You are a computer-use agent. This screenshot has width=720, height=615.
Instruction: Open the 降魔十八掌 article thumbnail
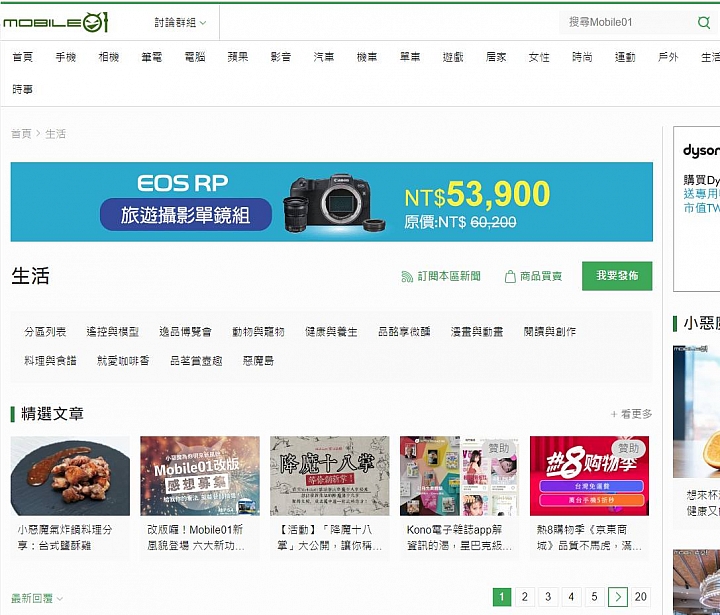[330, 476]
